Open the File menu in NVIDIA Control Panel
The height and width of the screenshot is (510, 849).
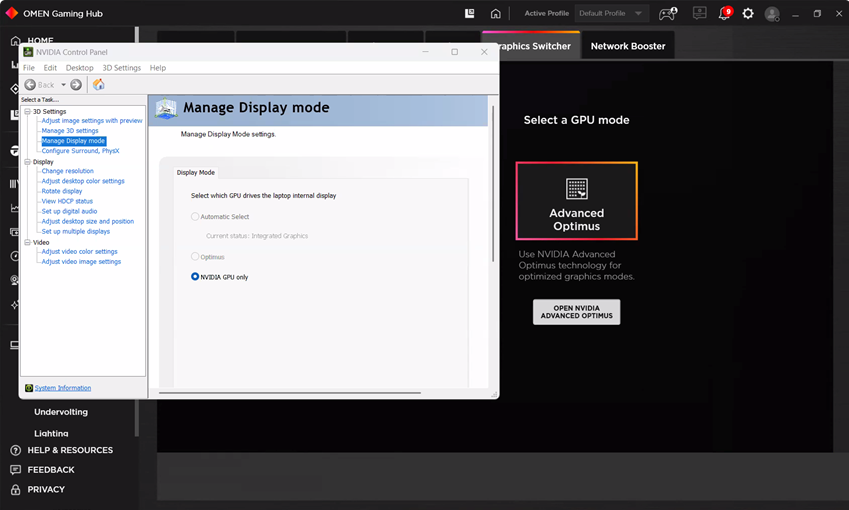(29, 68)
